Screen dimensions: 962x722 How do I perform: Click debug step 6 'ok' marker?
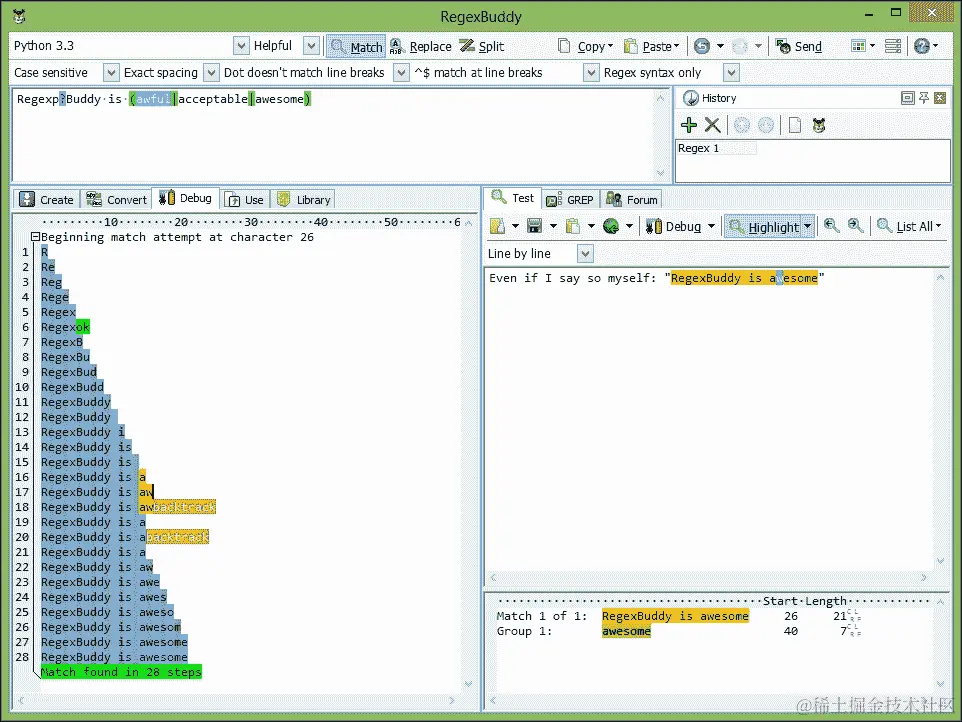83,327
